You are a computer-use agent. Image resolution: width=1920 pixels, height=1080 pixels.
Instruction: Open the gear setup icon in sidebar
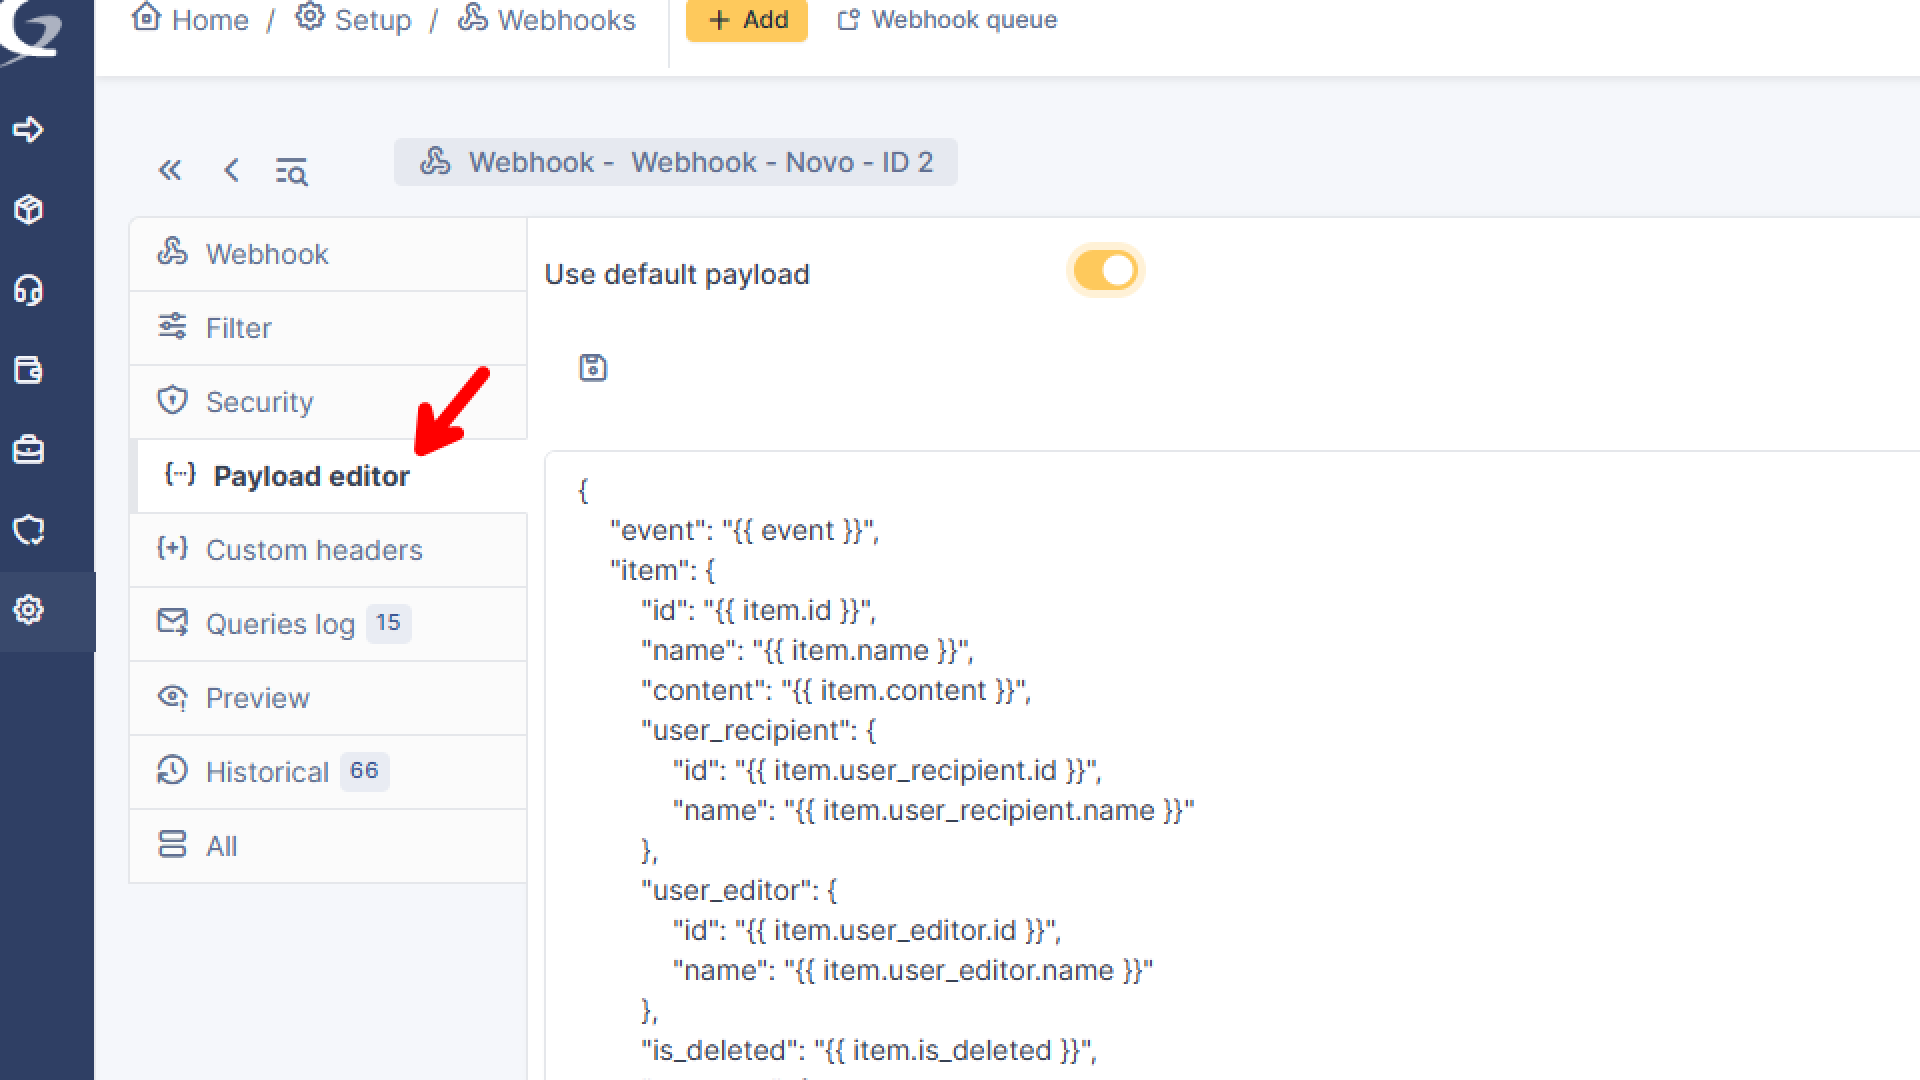coord(29,610)
